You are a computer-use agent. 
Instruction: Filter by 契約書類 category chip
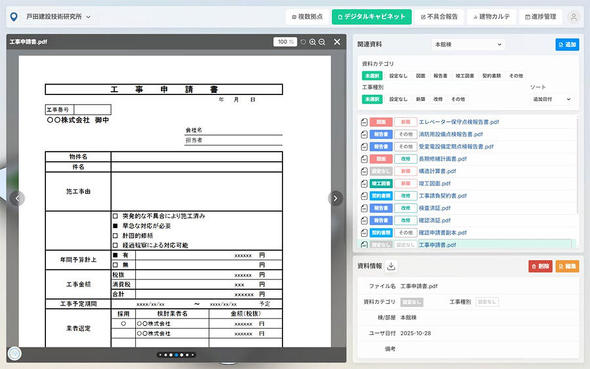(491, 76)
